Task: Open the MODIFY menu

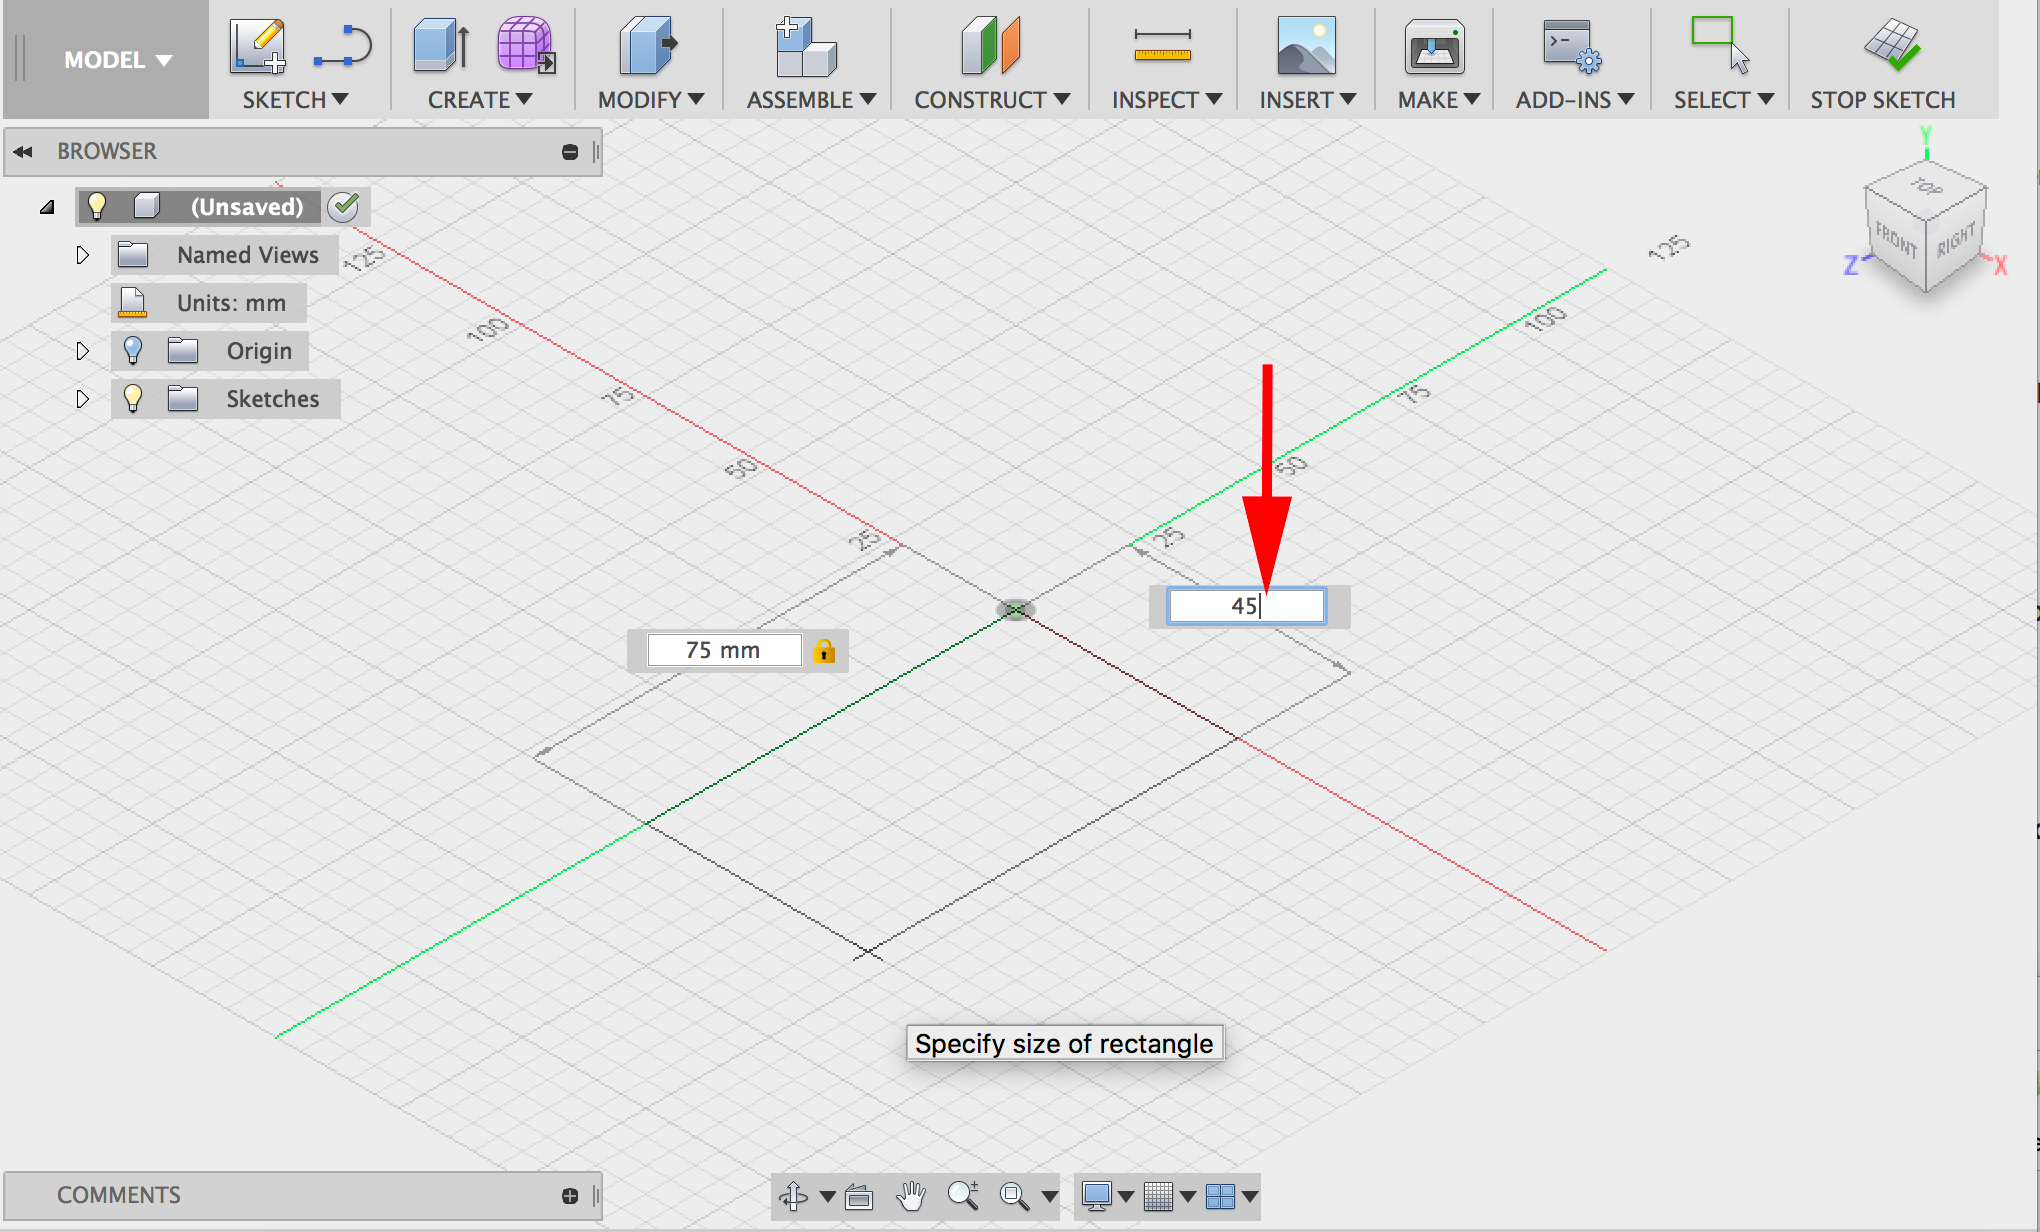Action: pyautogui.click(x=651, y=100)
